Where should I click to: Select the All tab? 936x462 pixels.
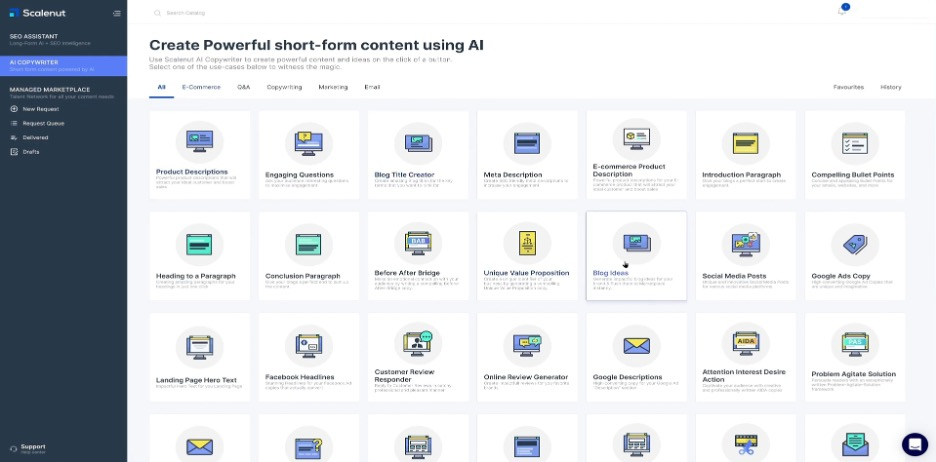[x=161, y=87]
